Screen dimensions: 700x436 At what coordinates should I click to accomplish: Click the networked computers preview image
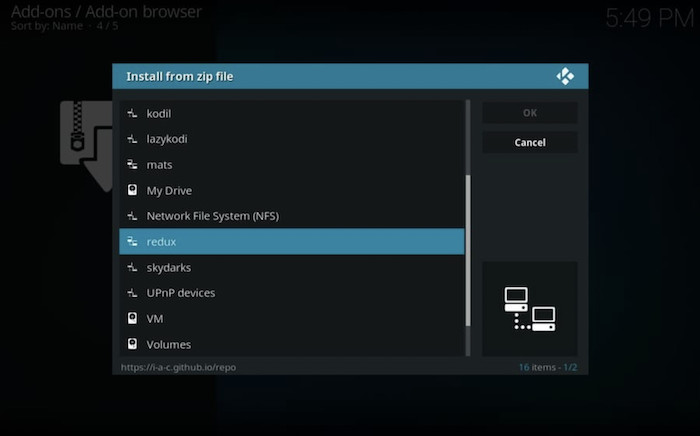530,309
